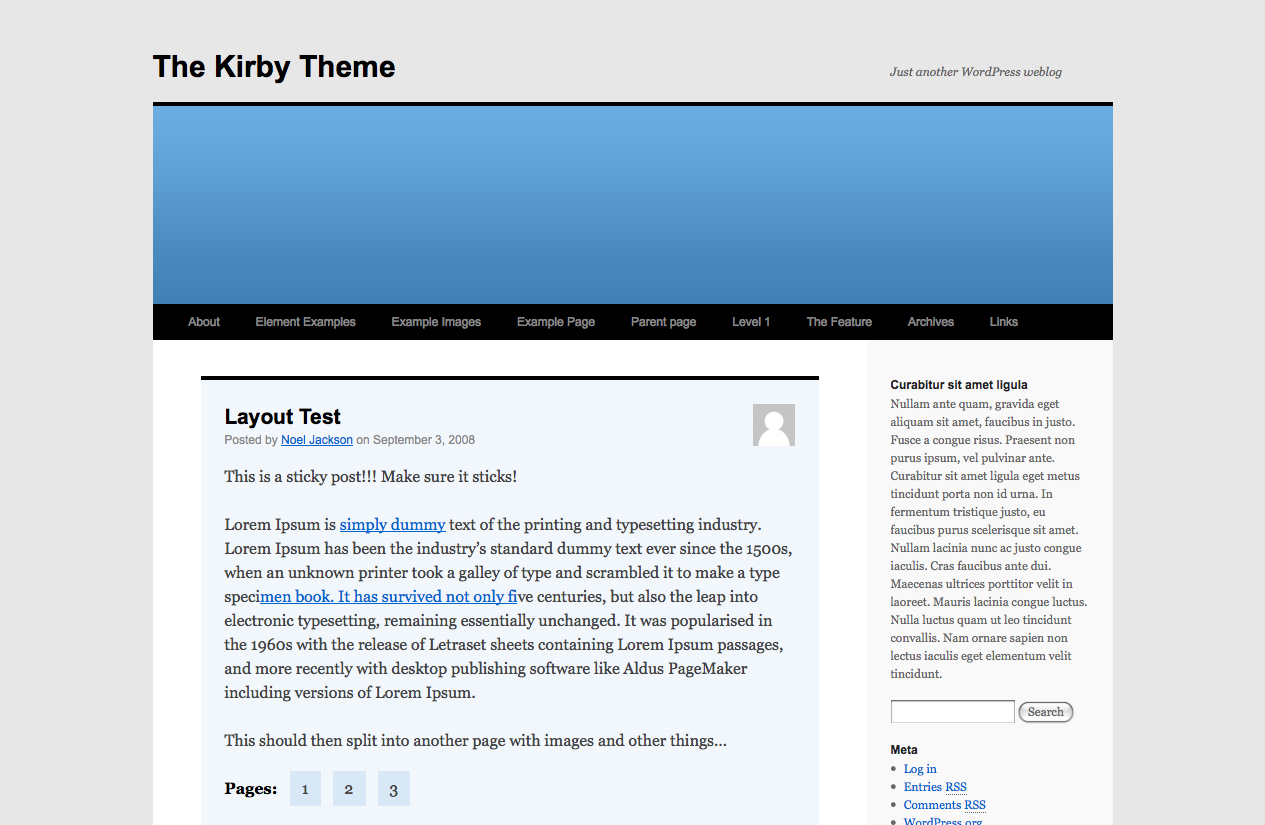Subscribe via the Entries RSS feed
Screen dimensions: 1265x825
(x=934, y=786)
